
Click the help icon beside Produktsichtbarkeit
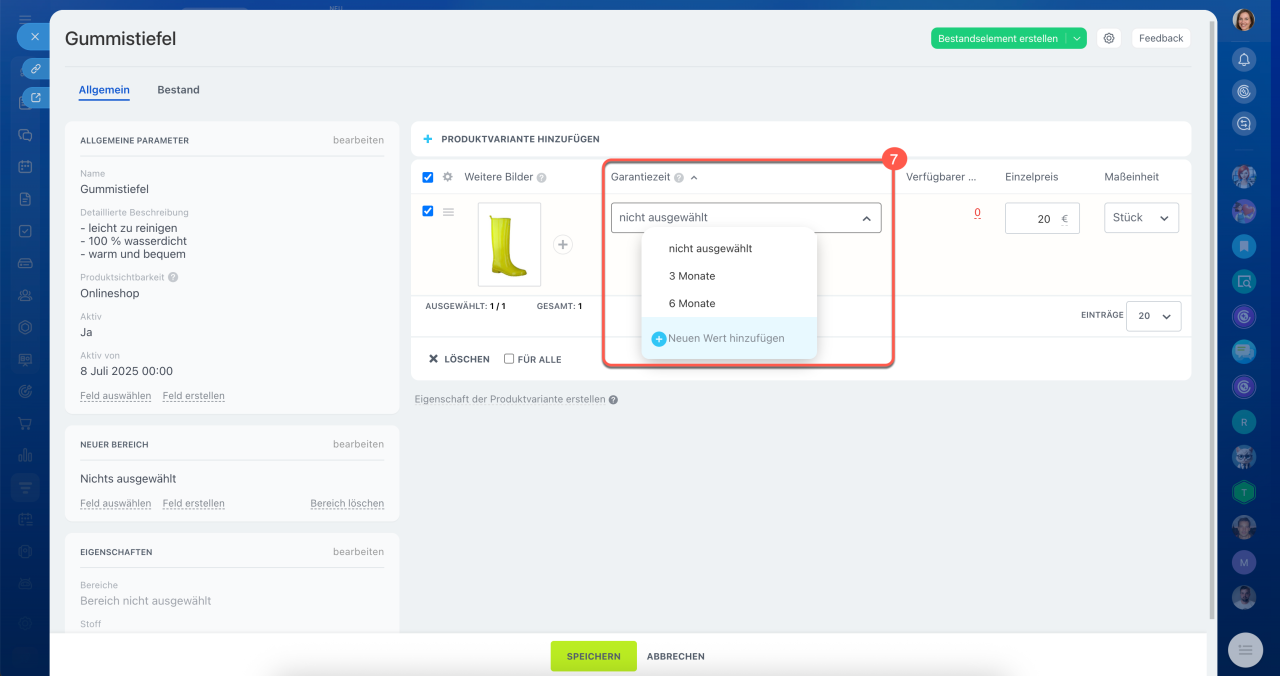pyautogui.click(x=173, y=277)
